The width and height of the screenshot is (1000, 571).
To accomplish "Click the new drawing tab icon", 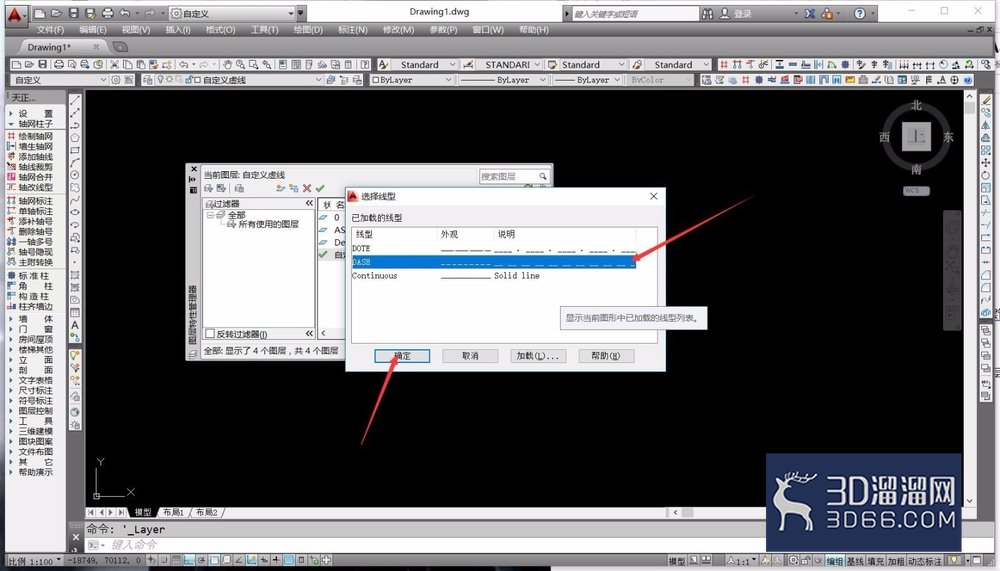I will 120,47.
